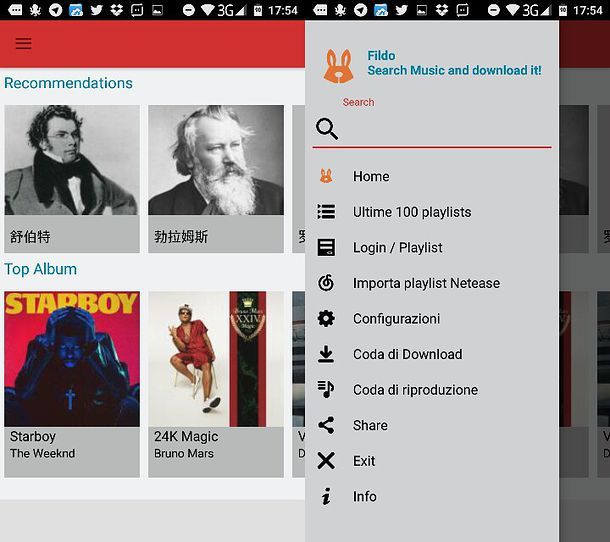The height and width of the screenshot is (542, 610).
Task: Tap the Exit X icon
Action: click(326, 461)
